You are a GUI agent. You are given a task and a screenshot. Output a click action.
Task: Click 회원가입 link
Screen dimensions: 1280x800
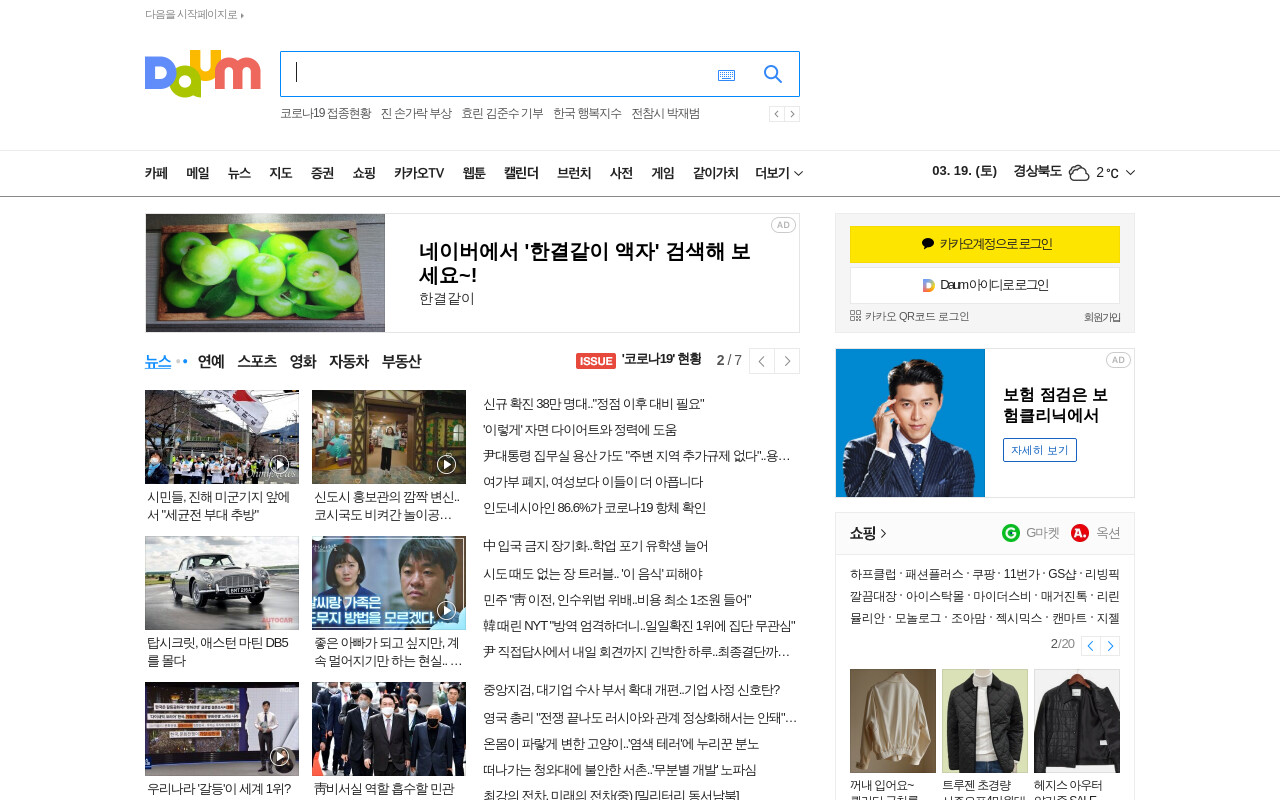1102,317
